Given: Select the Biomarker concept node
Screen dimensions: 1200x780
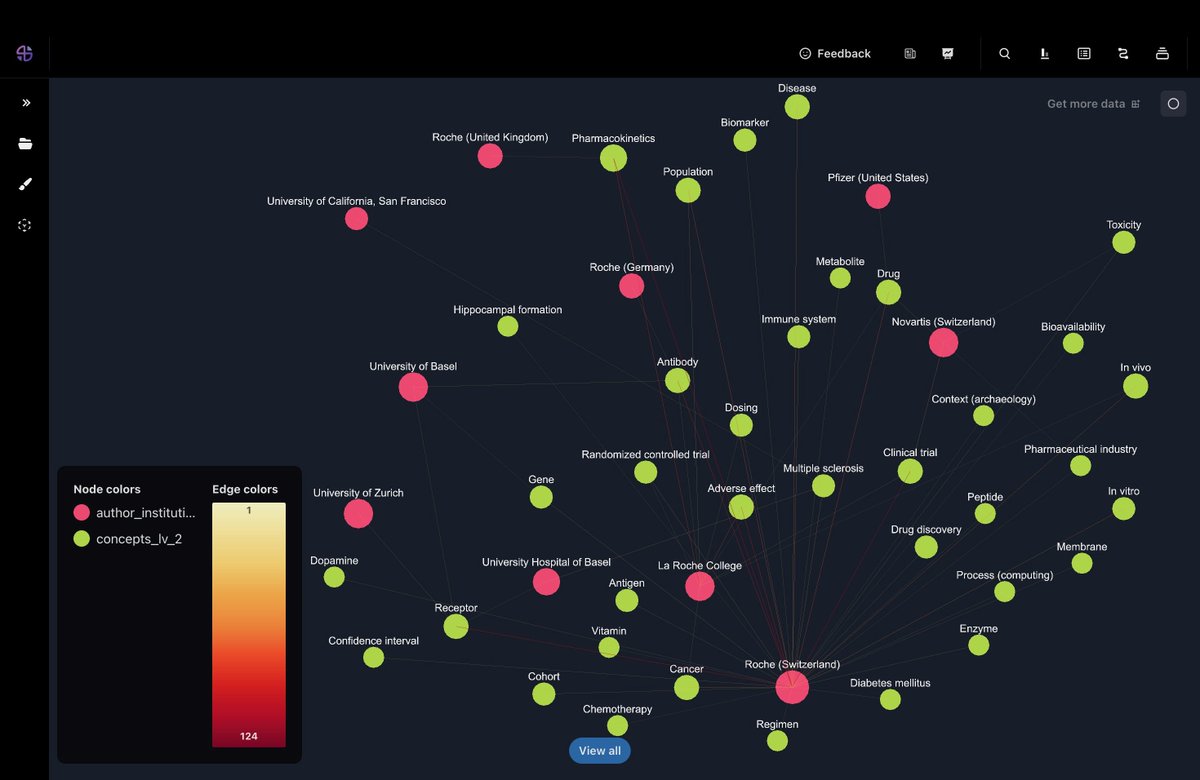Looking at the screenshot, I should [745, 141].
